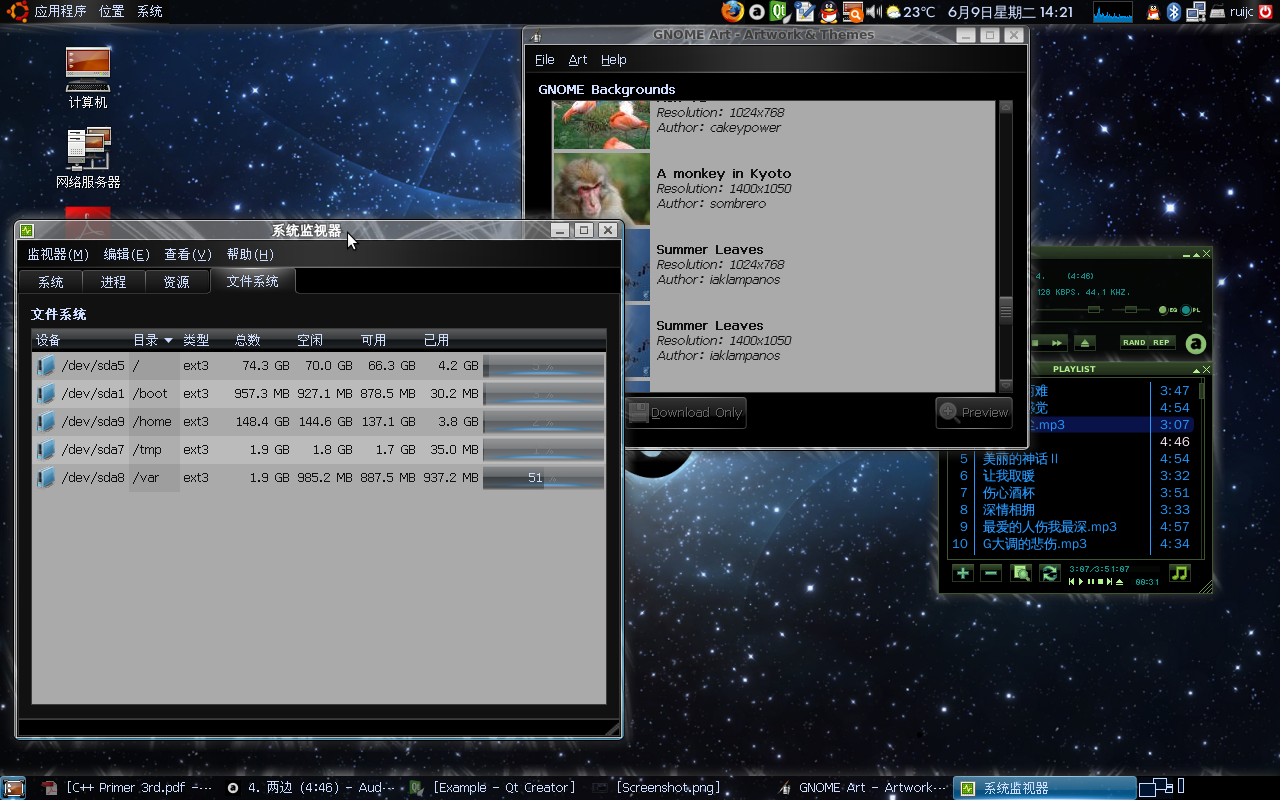The height and width of the screenshot is (800, 1280).
Task: Open File menu in GNOME Art
Action: click(x=544, y=60)
